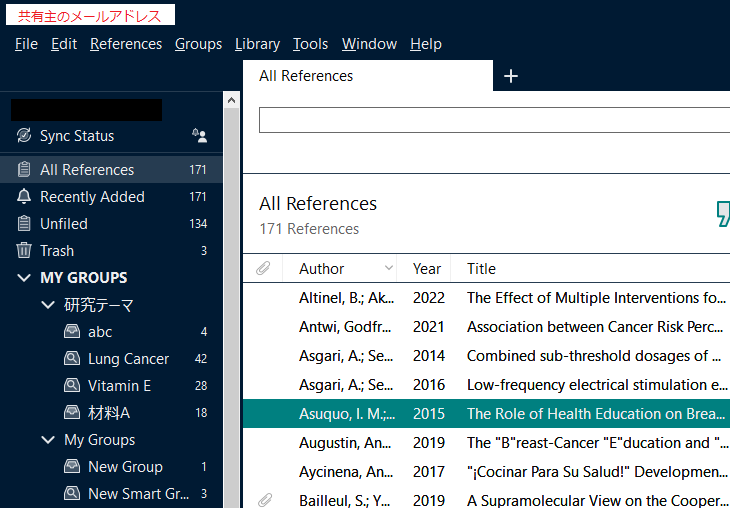Collapse the My Groups group set

47,440
